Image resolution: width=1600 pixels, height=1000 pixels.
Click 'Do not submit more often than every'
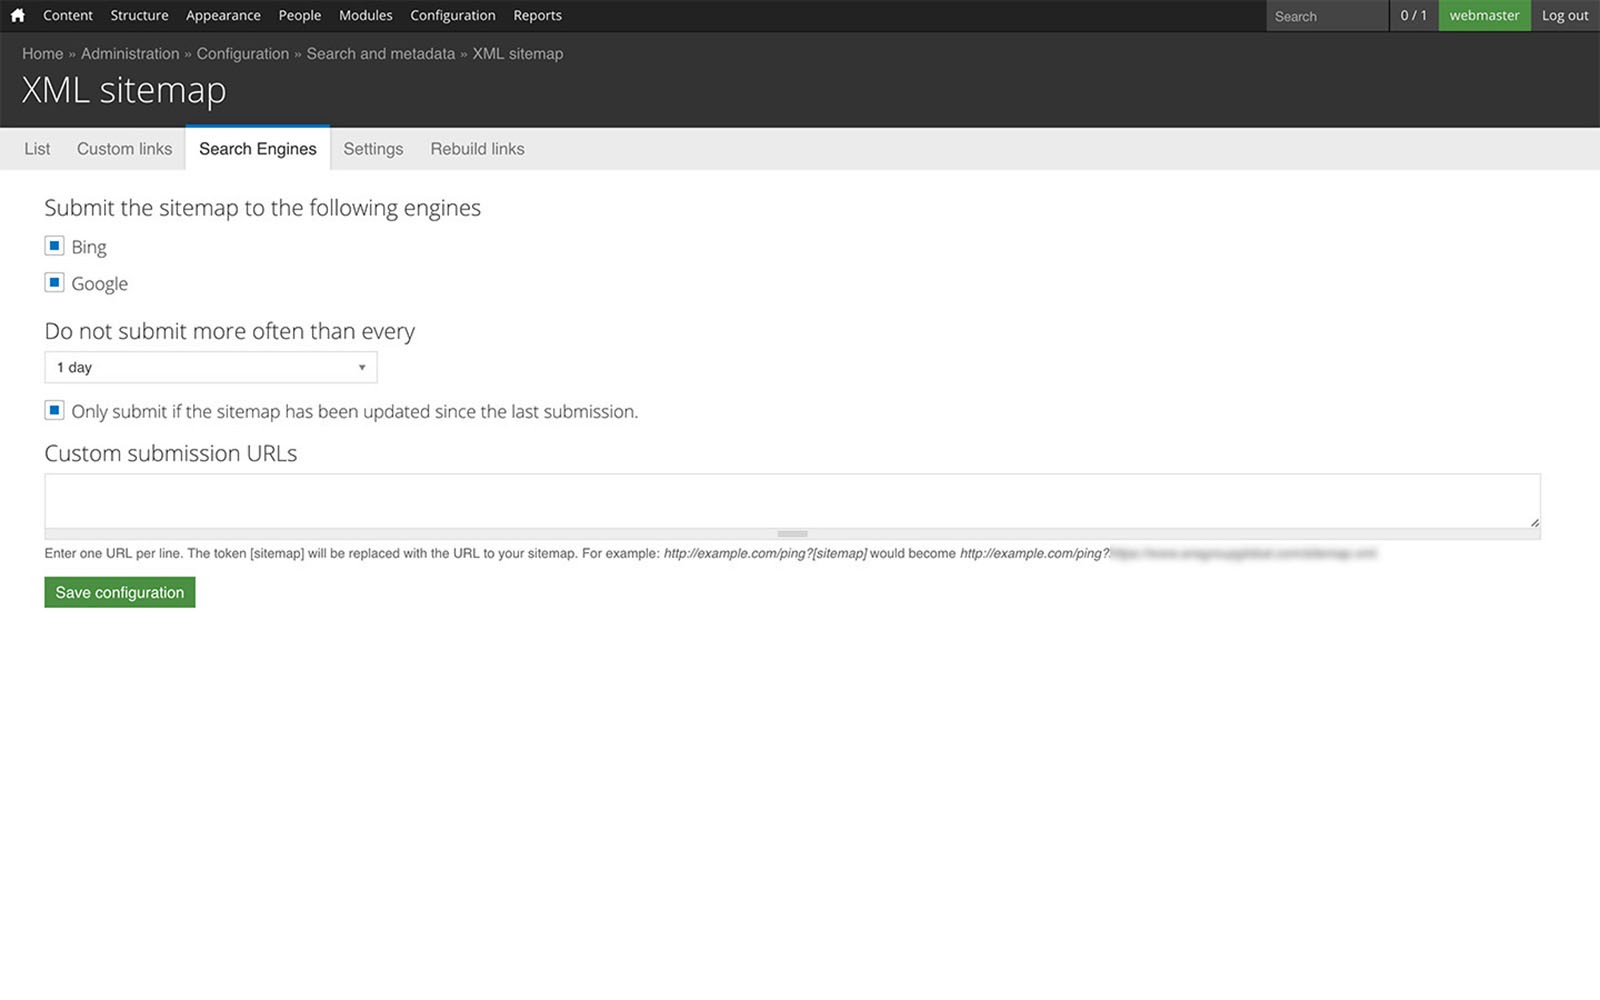coord(230,331)
